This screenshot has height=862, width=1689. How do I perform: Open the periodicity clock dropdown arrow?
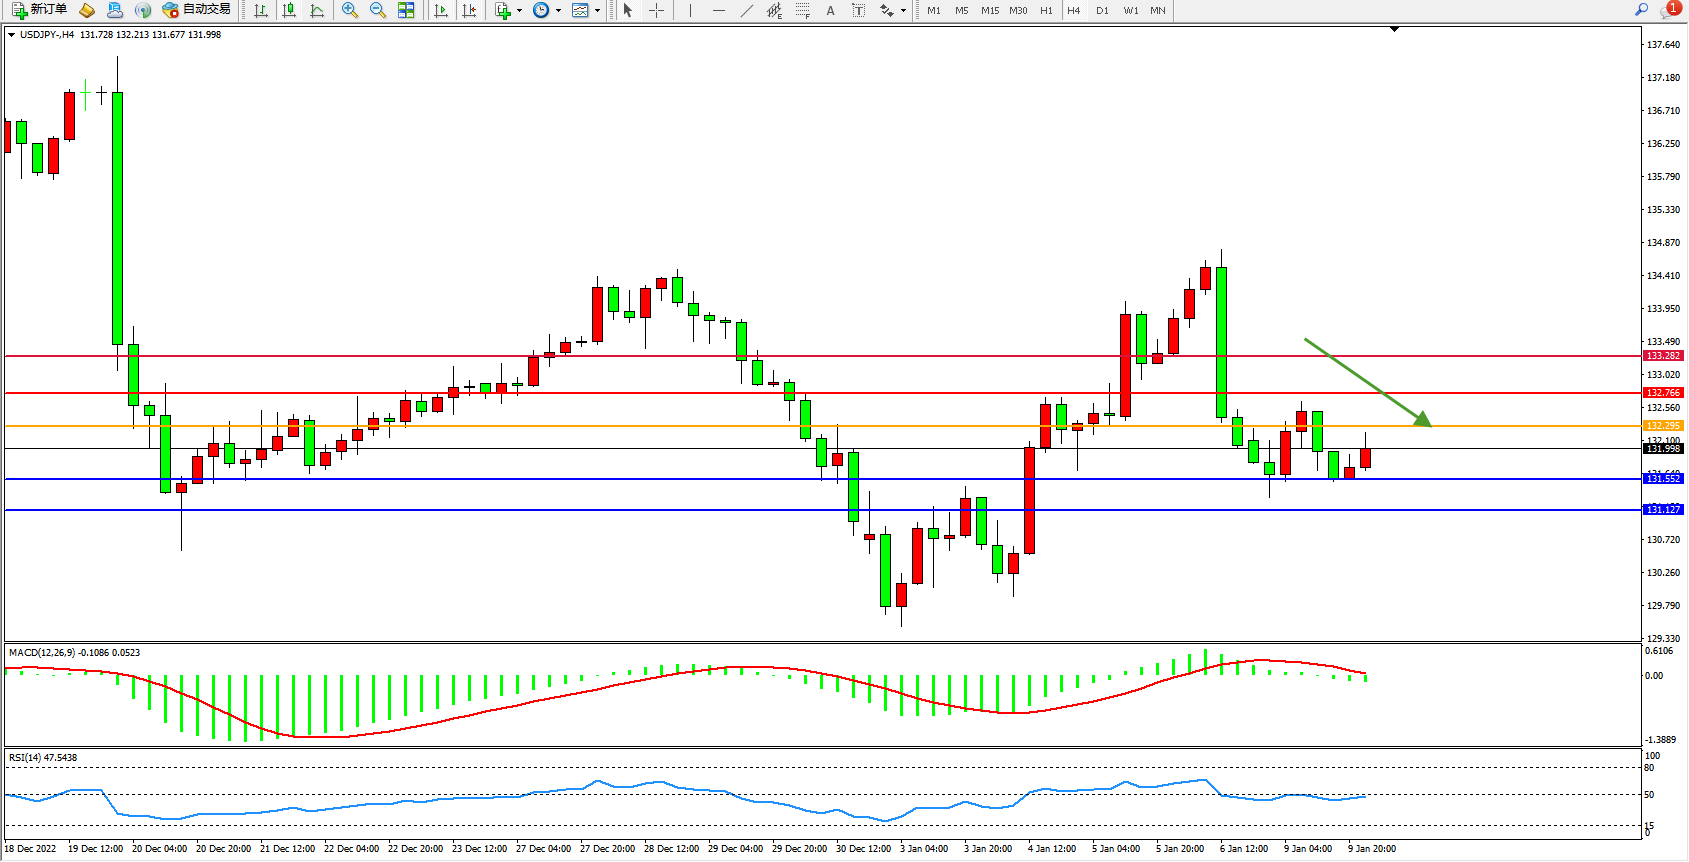click(557, 11)
